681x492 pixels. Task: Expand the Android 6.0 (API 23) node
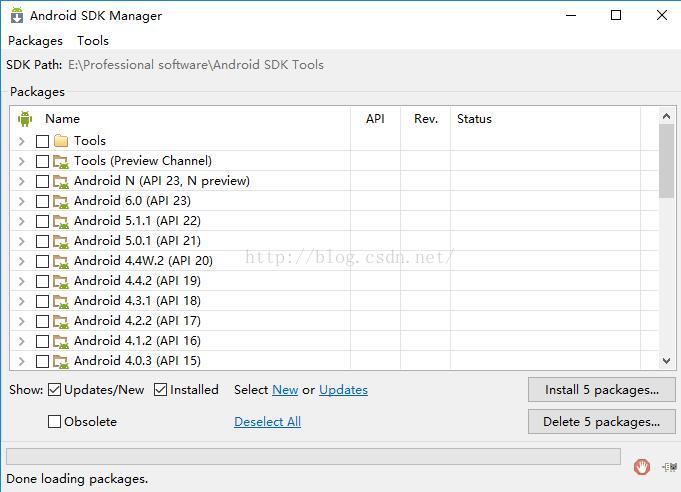(21, 201)
